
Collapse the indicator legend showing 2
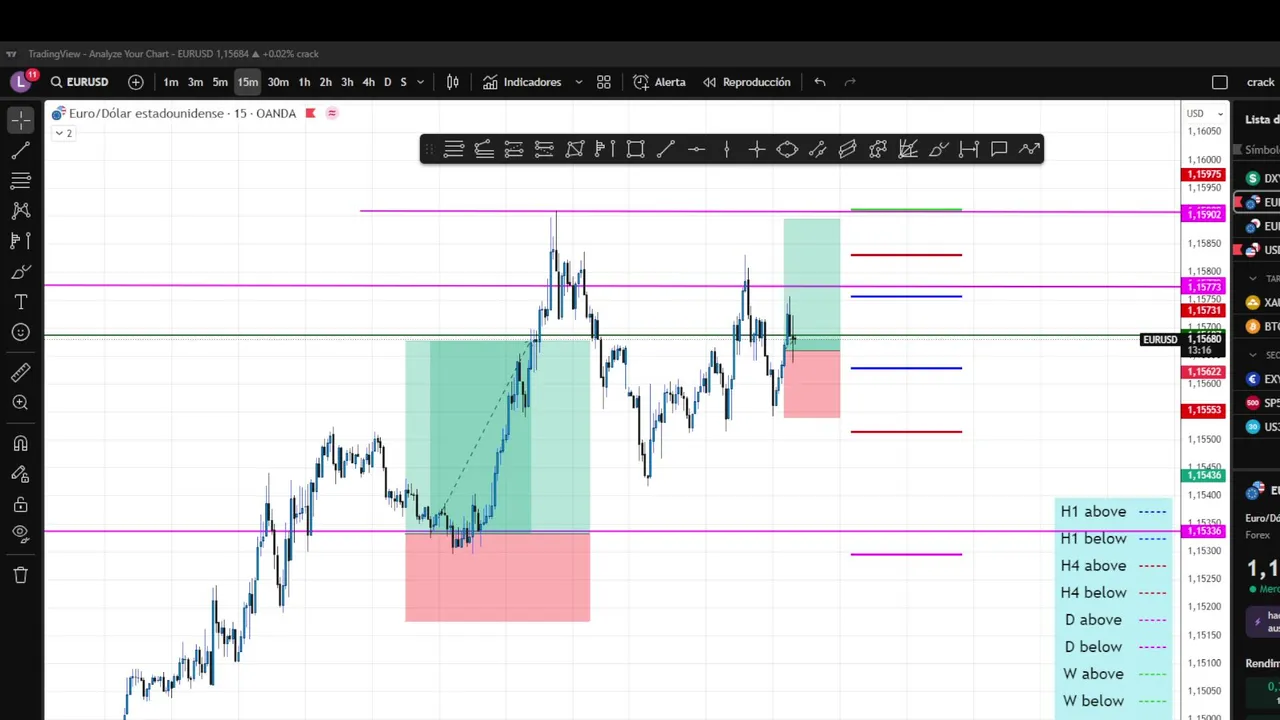[63, 133]
